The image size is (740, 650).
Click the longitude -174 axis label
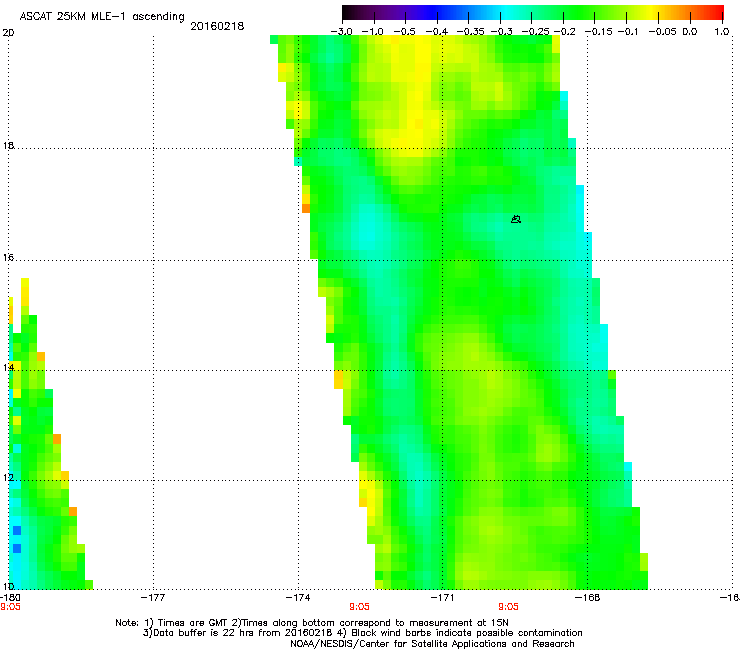298,598
